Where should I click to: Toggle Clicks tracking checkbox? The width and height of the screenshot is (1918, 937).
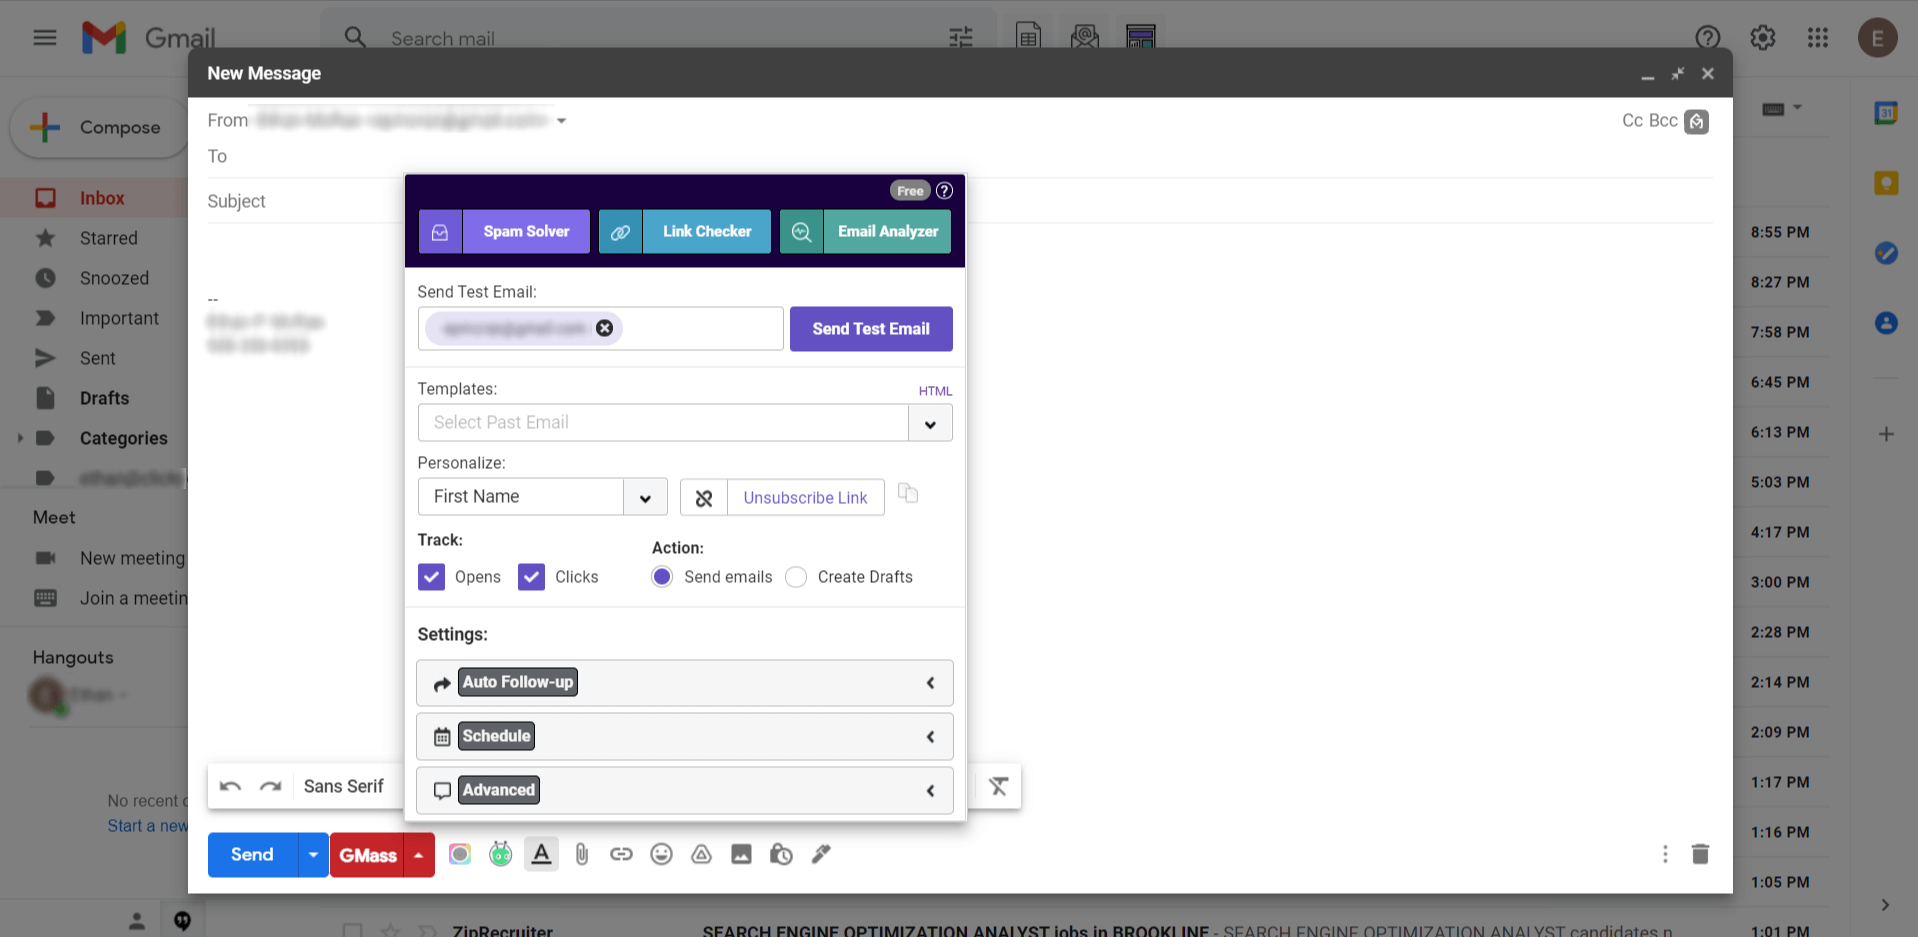click(x=531, y=577)
